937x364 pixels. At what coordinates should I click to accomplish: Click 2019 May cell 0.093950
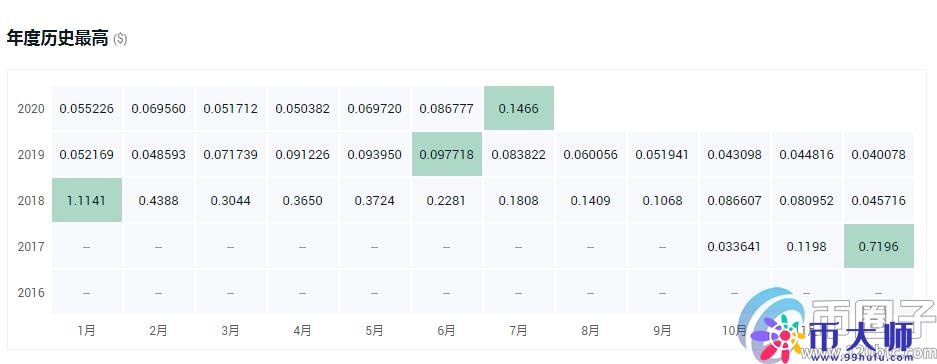[375, 155]
